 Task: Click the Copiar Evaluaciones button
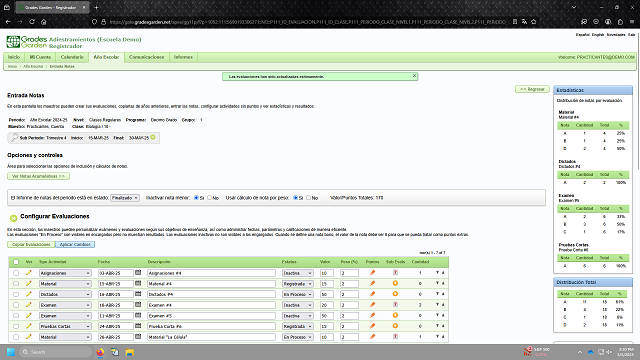31,244
